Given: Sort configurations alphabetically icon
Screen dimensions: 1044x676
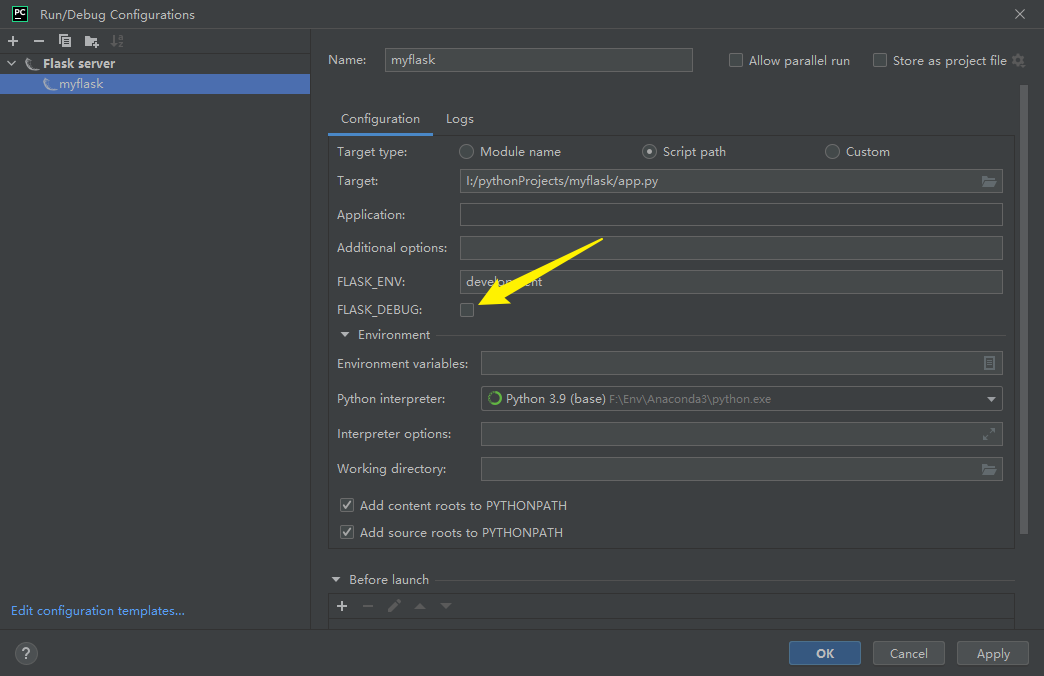Looking at the screenshot, I should (x=117, y=41).
